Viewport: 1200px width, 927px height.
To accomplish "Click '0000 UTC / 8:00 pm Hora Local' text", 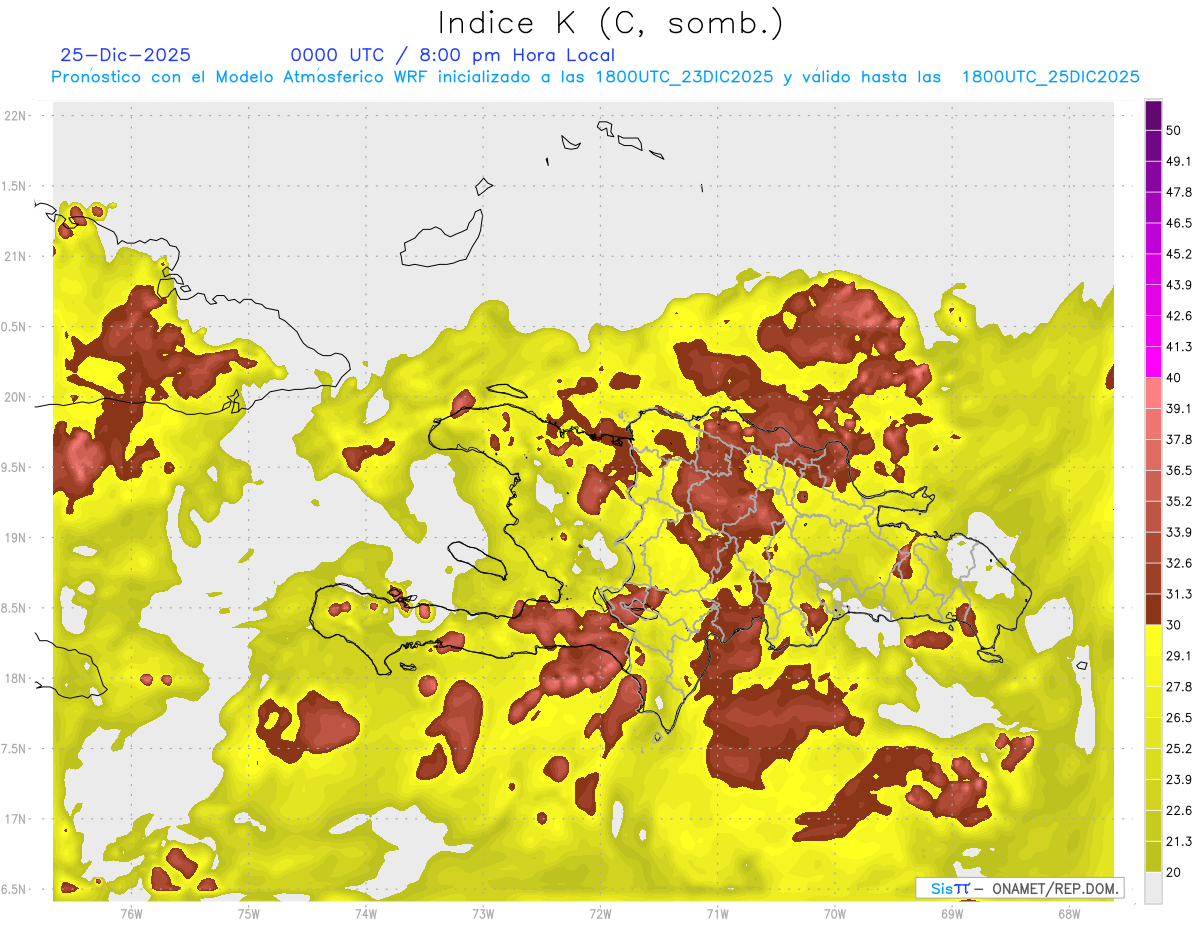I will click(x=452, y=55).
